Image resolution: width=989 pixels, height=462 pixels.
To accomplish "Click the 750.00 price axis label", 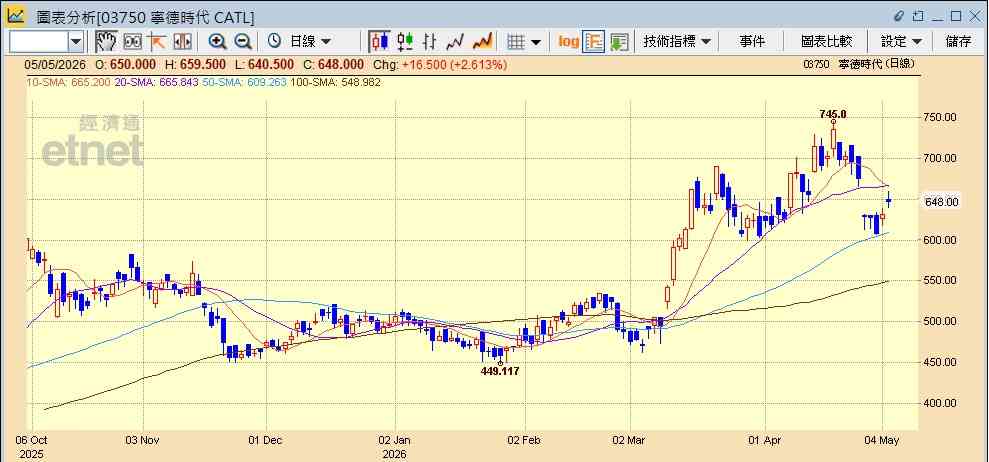I will point(942,117).
